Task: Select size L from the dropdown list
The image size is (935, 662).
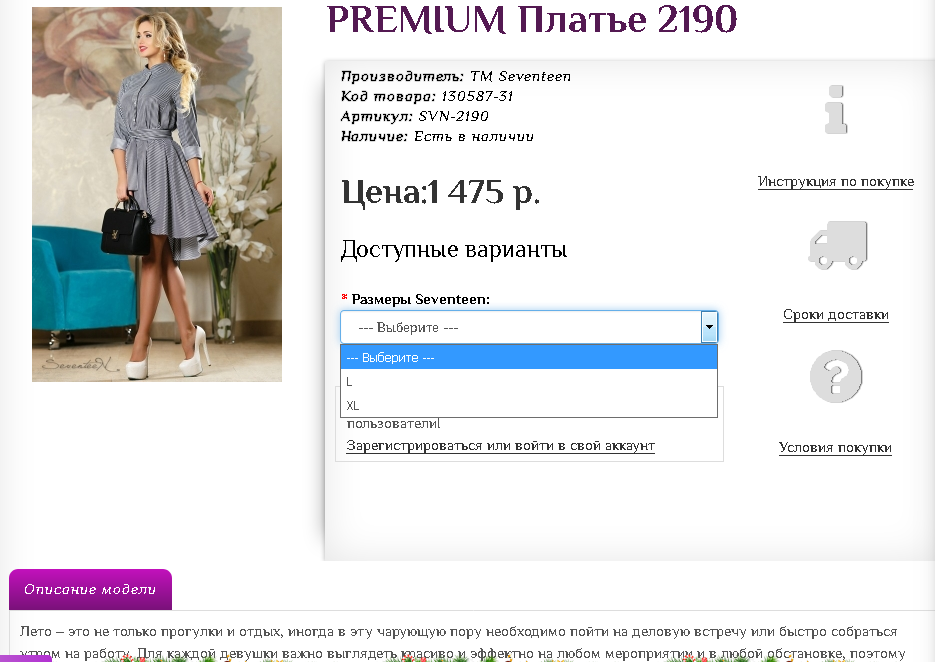Action: [x=528, y=381]
